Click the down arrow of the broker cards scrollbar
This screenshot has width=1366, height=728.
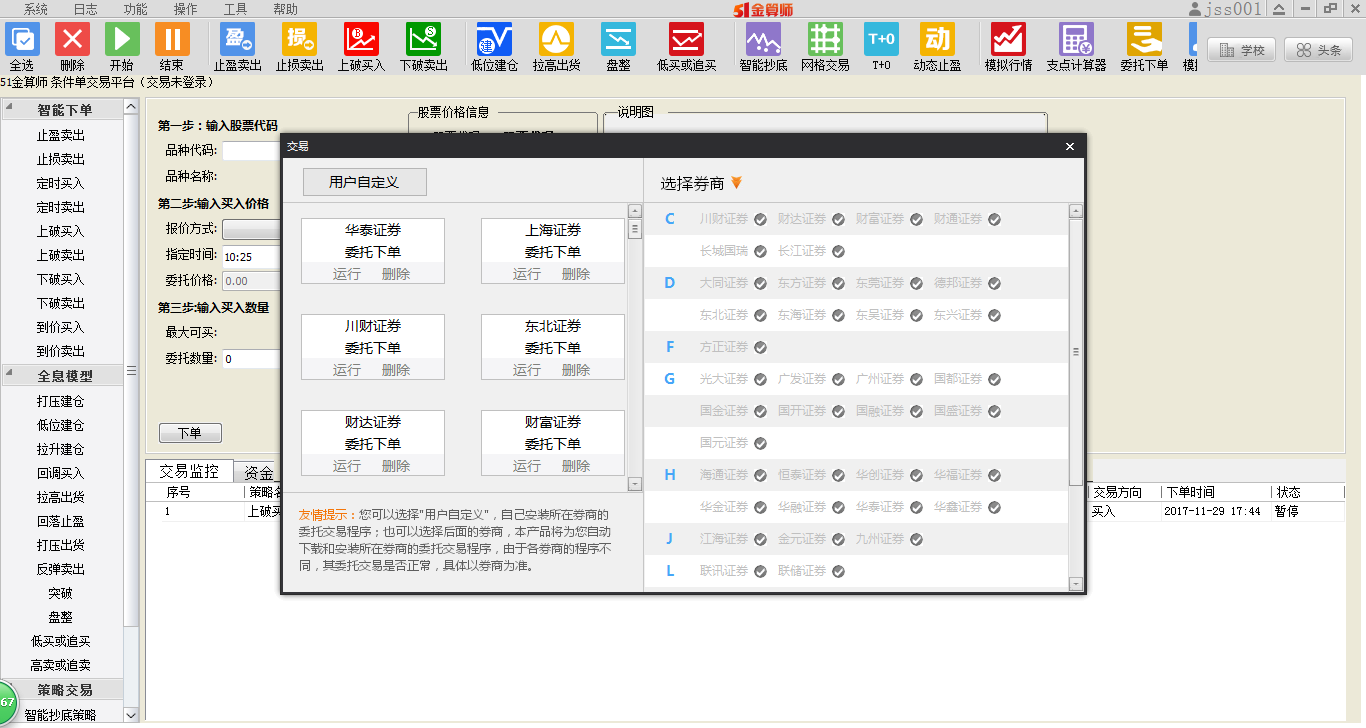tap(634, 484)
